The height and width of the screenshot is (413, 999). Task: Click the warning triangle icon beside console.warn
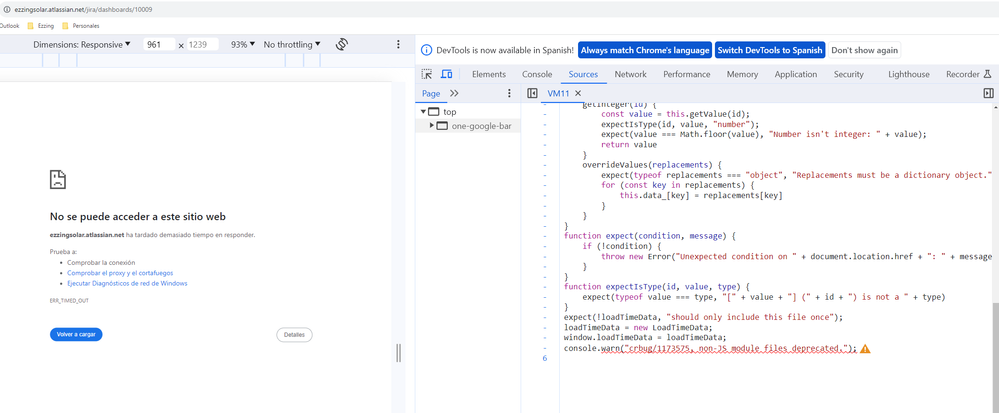[865, 349]
